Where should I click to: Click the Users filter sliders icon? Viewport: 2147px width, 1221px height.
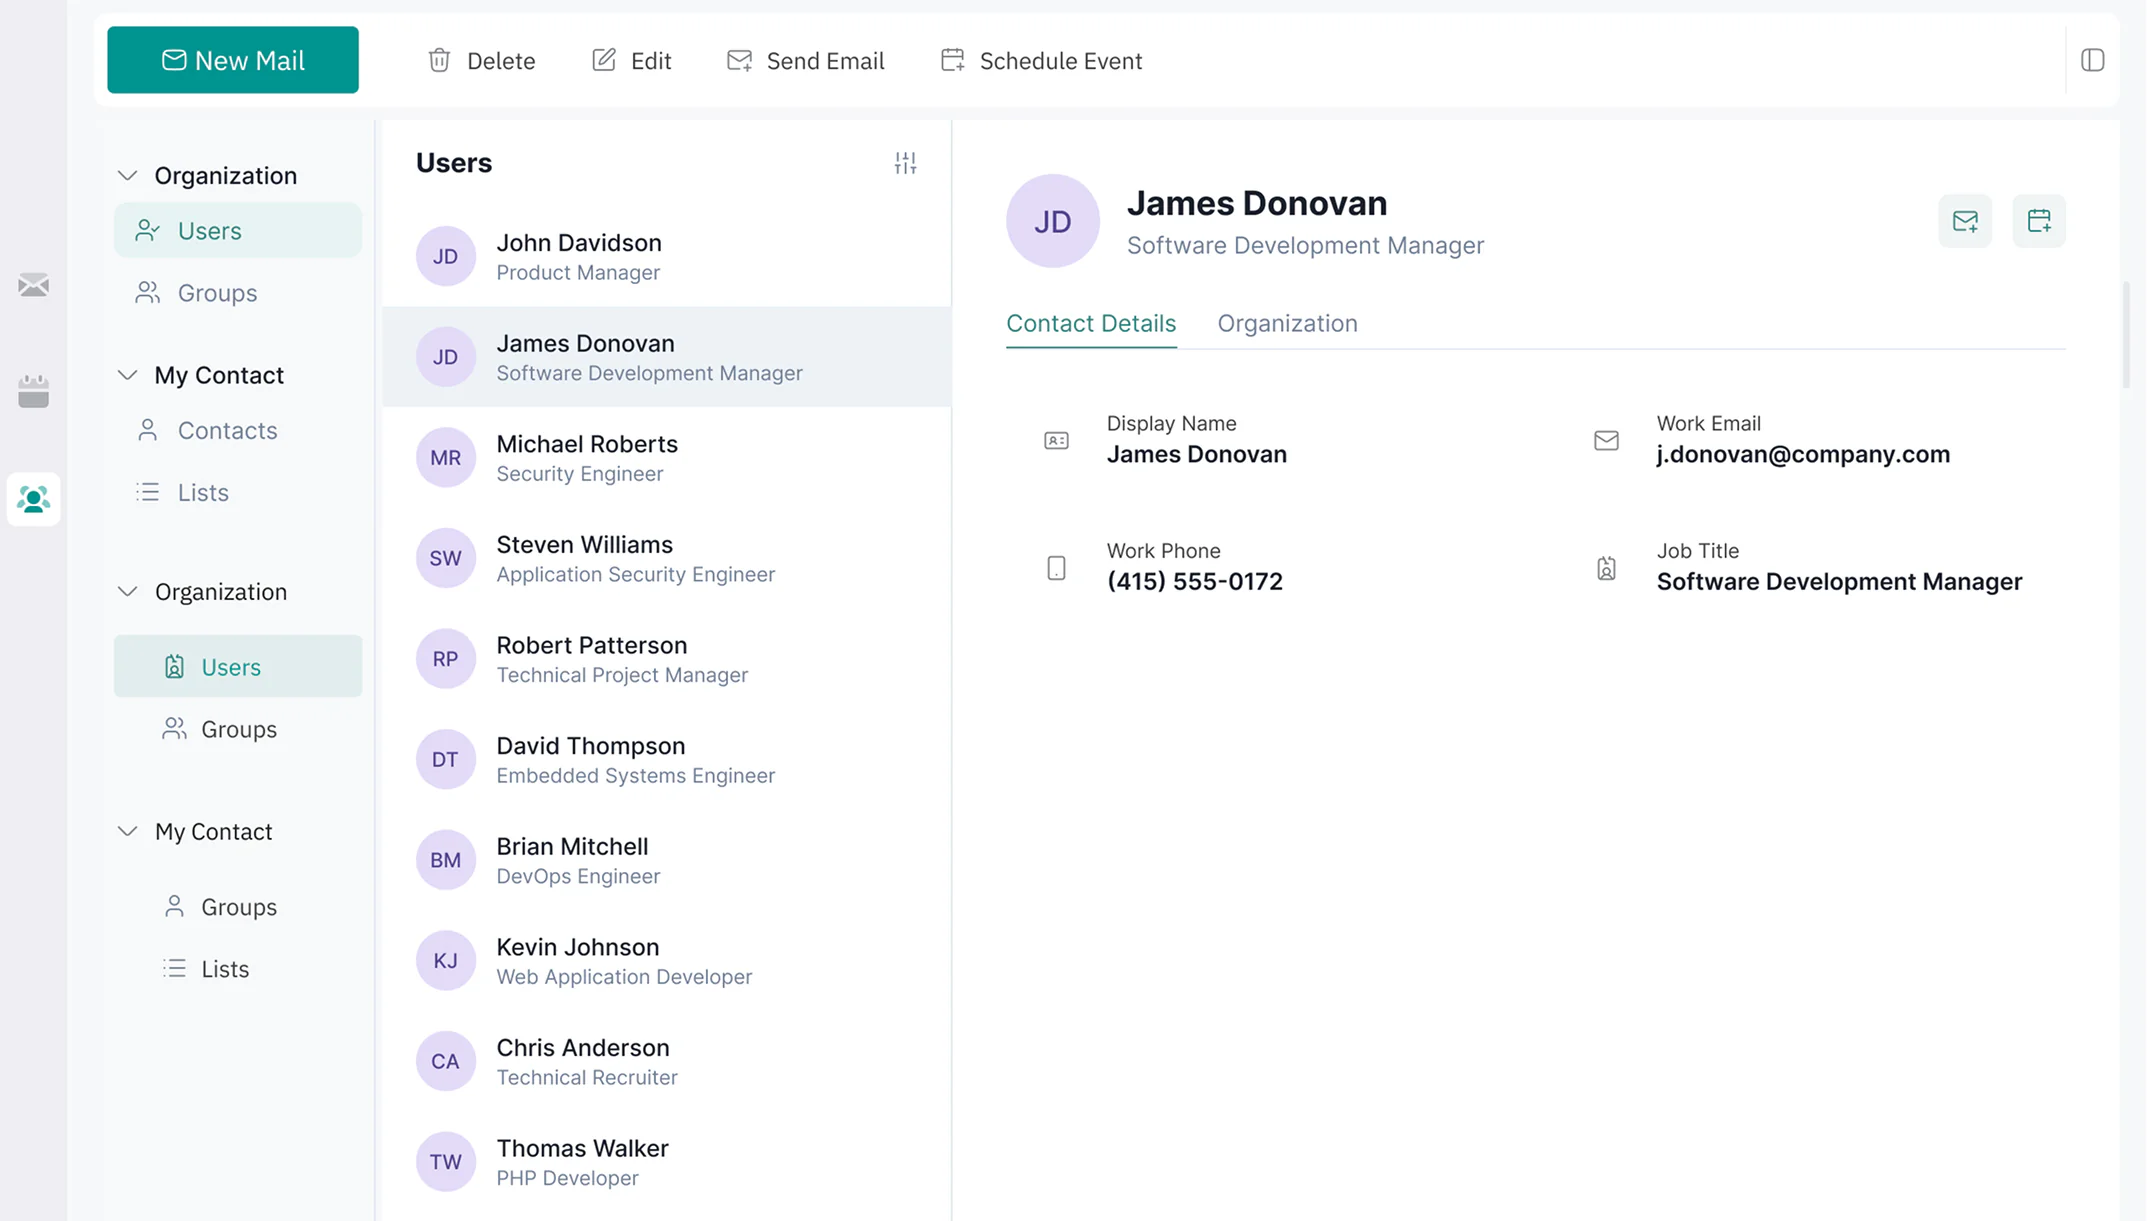point(905,163)
